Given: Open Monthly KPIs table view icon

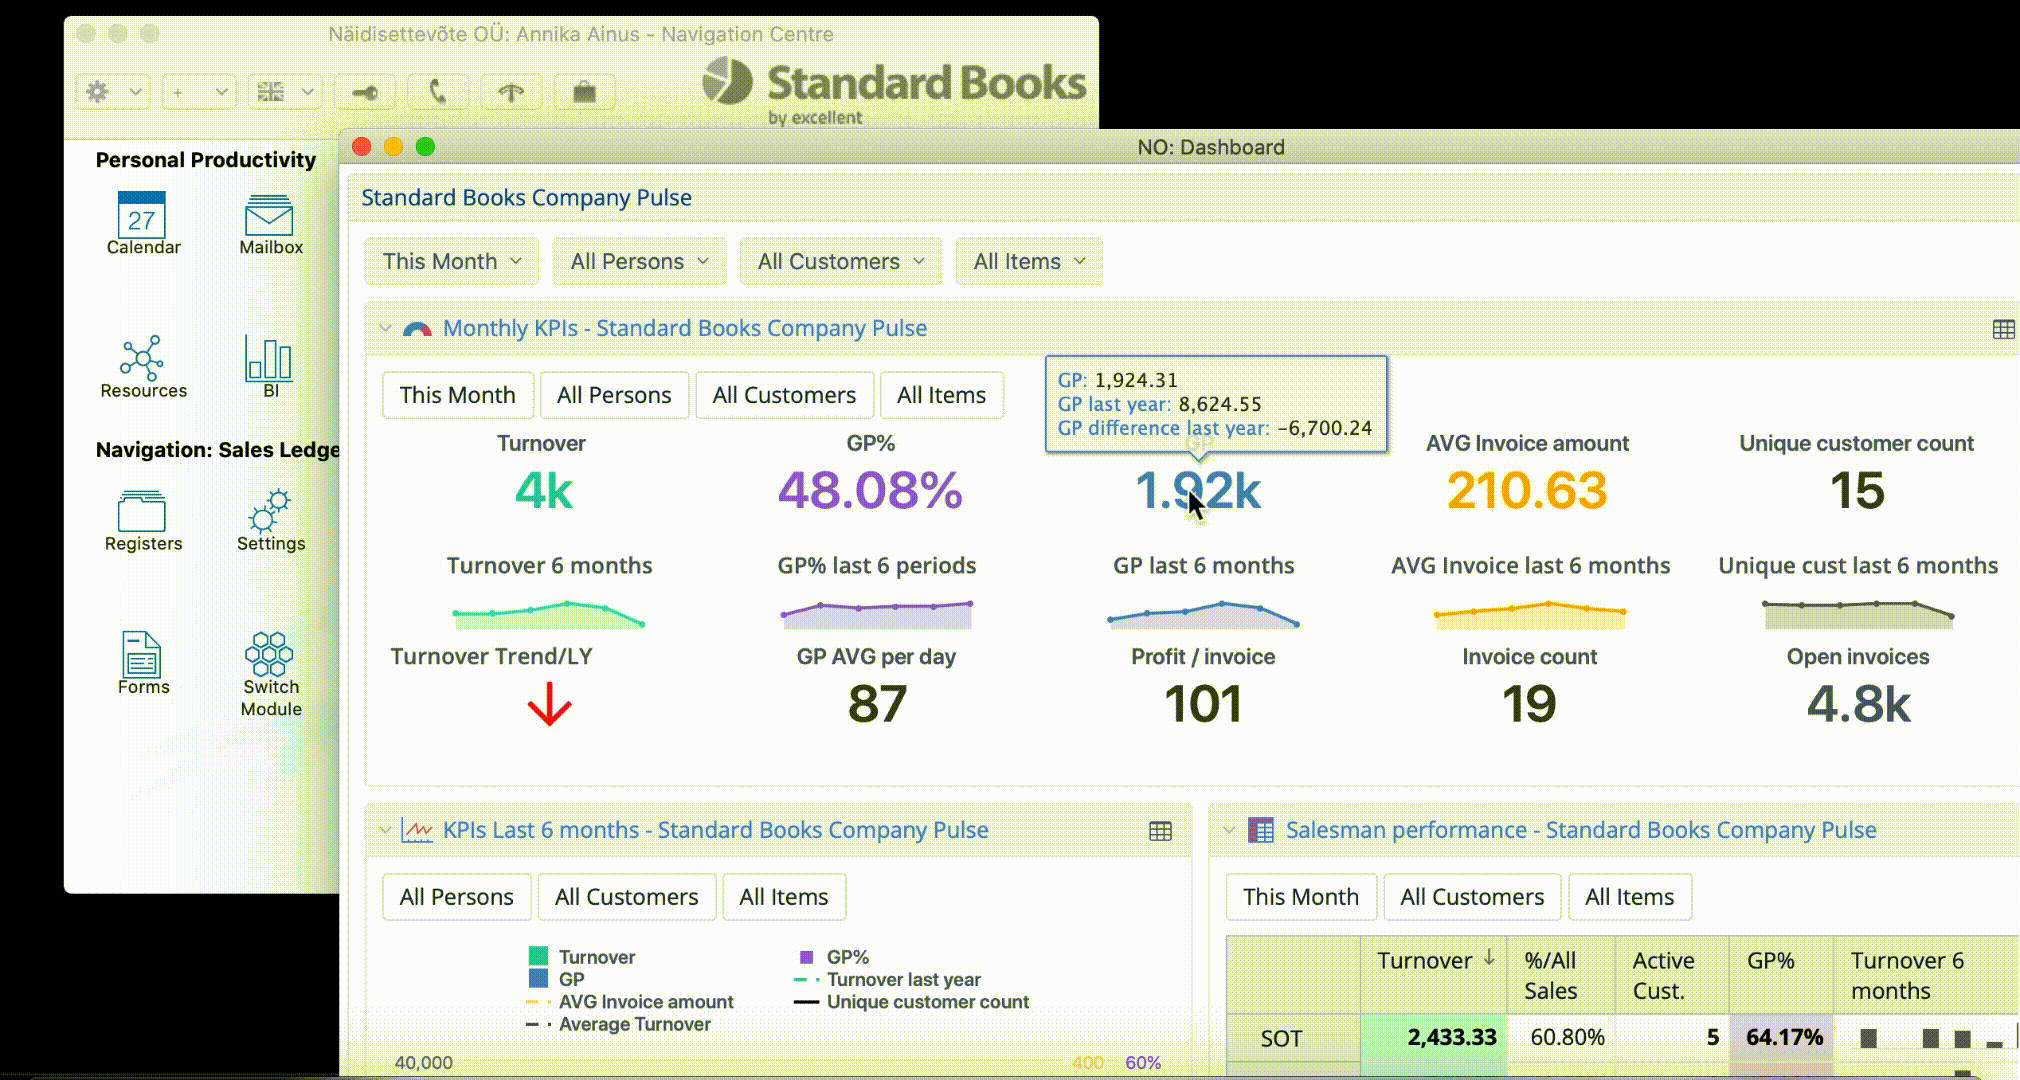Looking at the screenshot, I should (x=2003, y=329).
